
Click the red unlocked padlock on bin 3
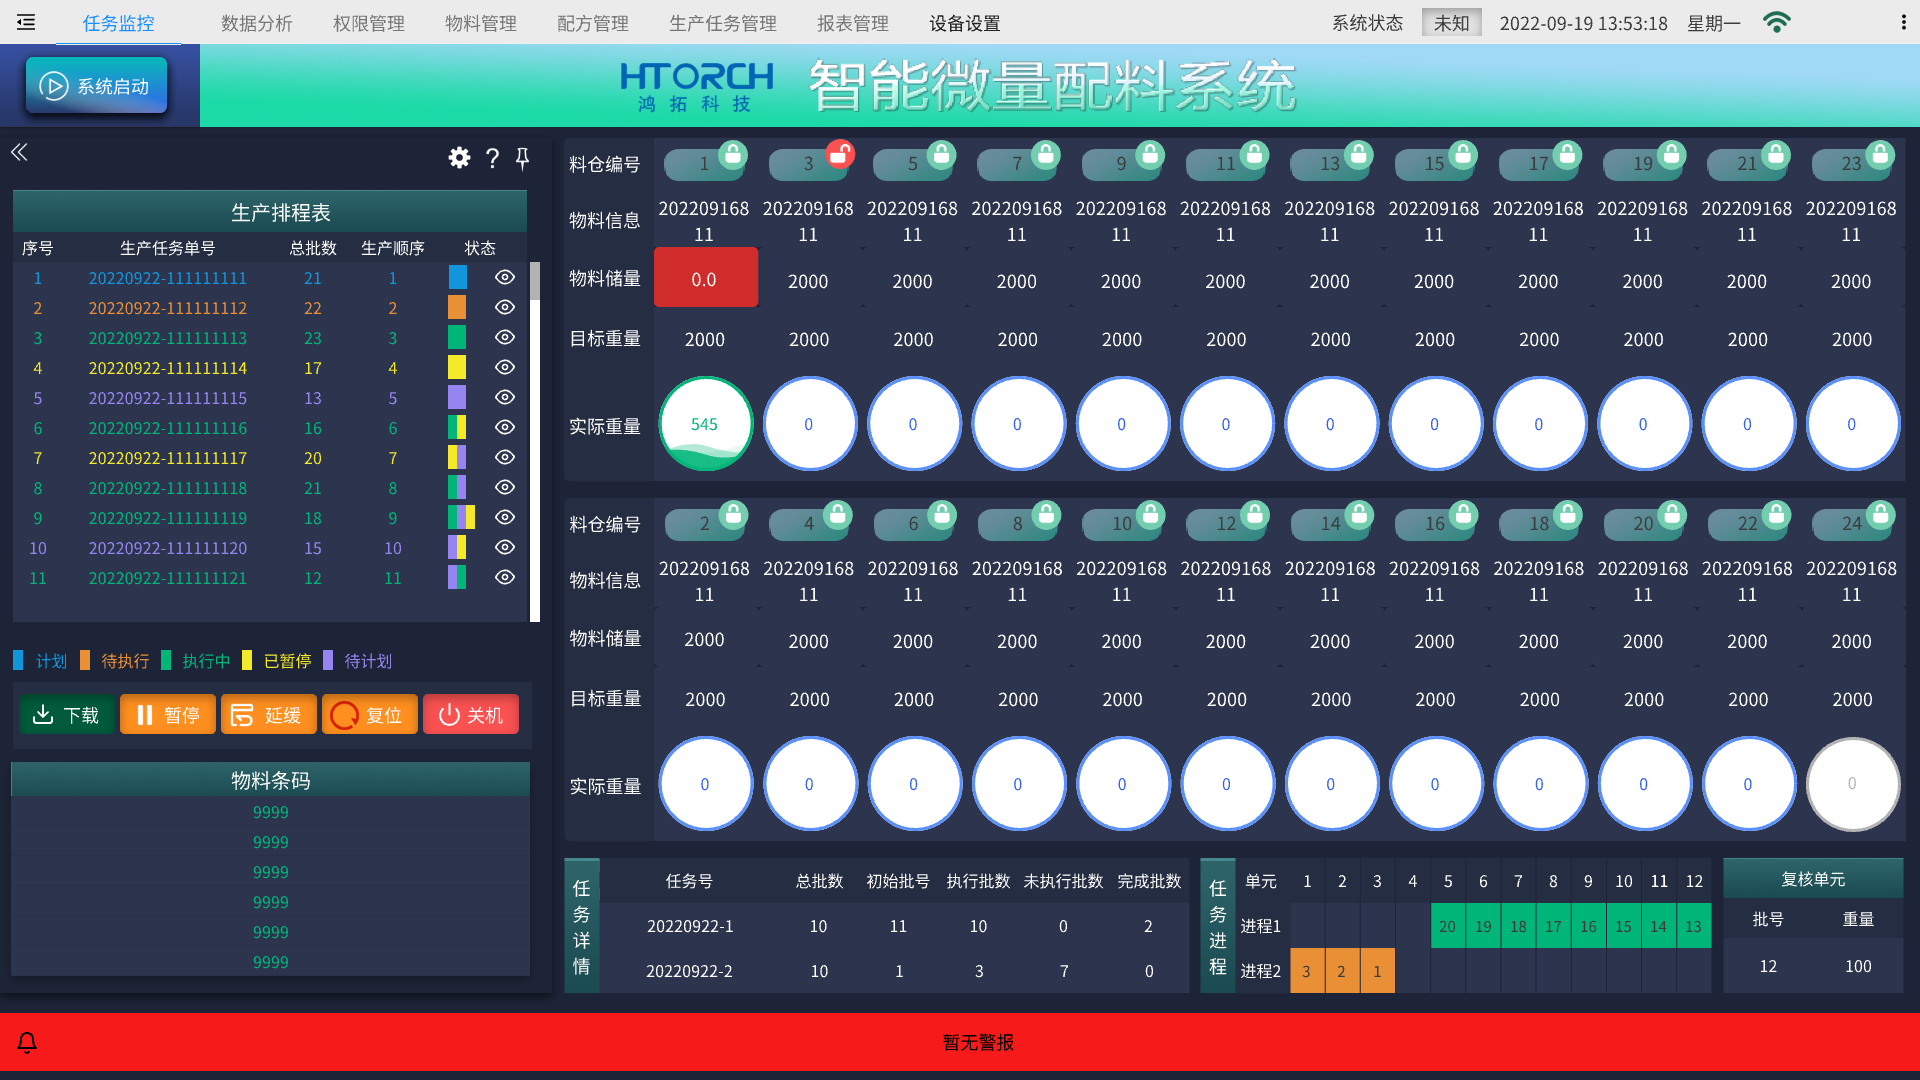coord(840,154)
